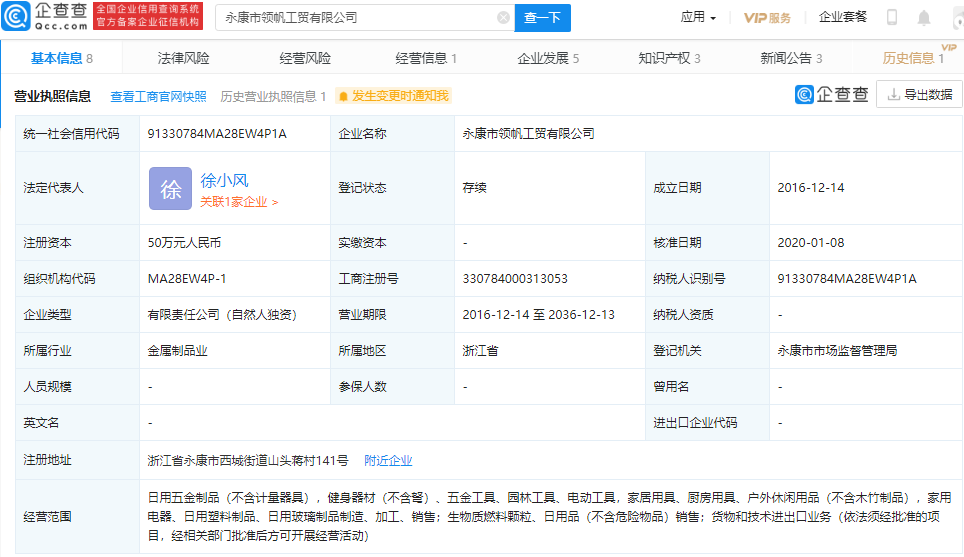Click the registered capital 50万元人民币

(184, 243)
